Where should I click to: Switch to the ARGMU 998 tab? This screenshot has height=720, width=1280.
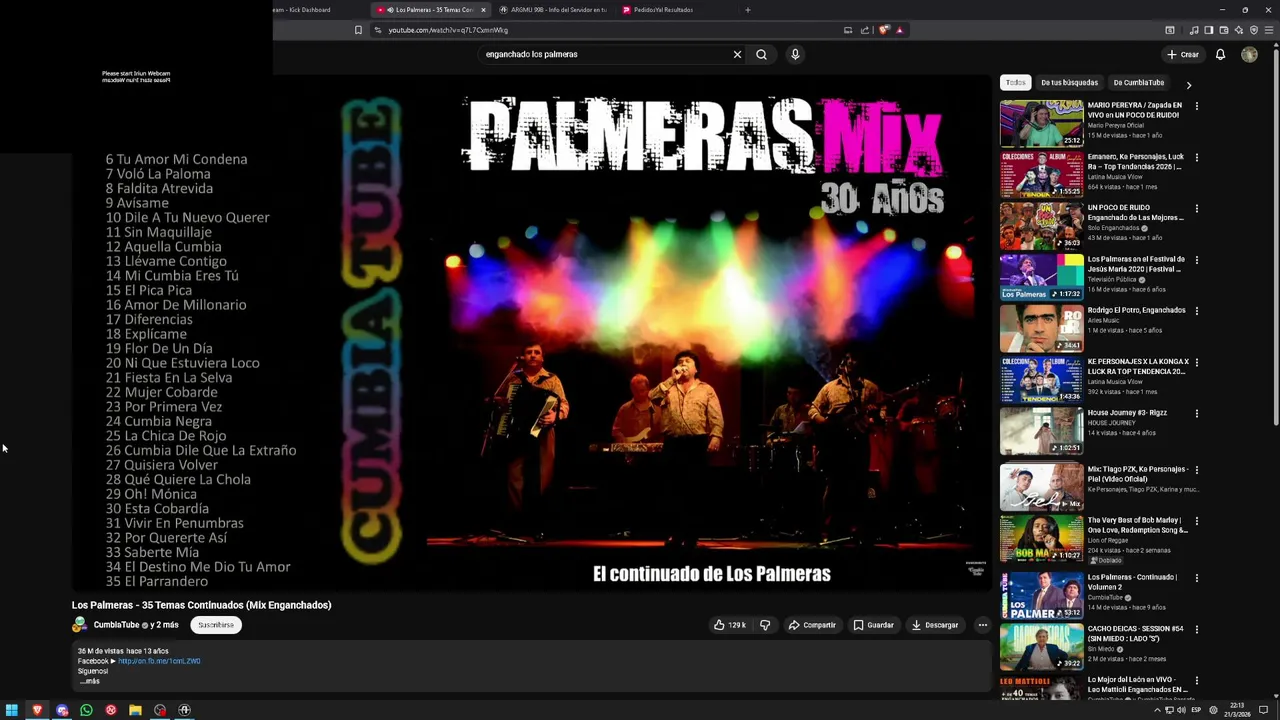(x=552, y=10)
